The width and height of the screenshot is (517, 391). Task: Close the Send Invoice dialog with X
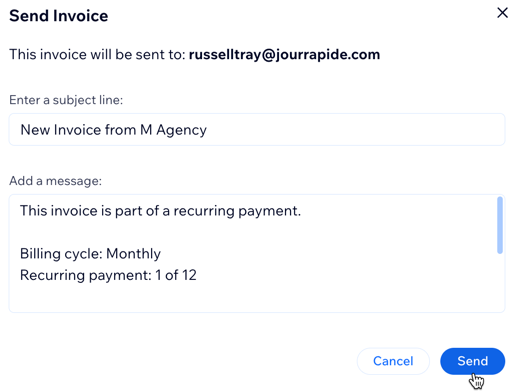point(502,13)
